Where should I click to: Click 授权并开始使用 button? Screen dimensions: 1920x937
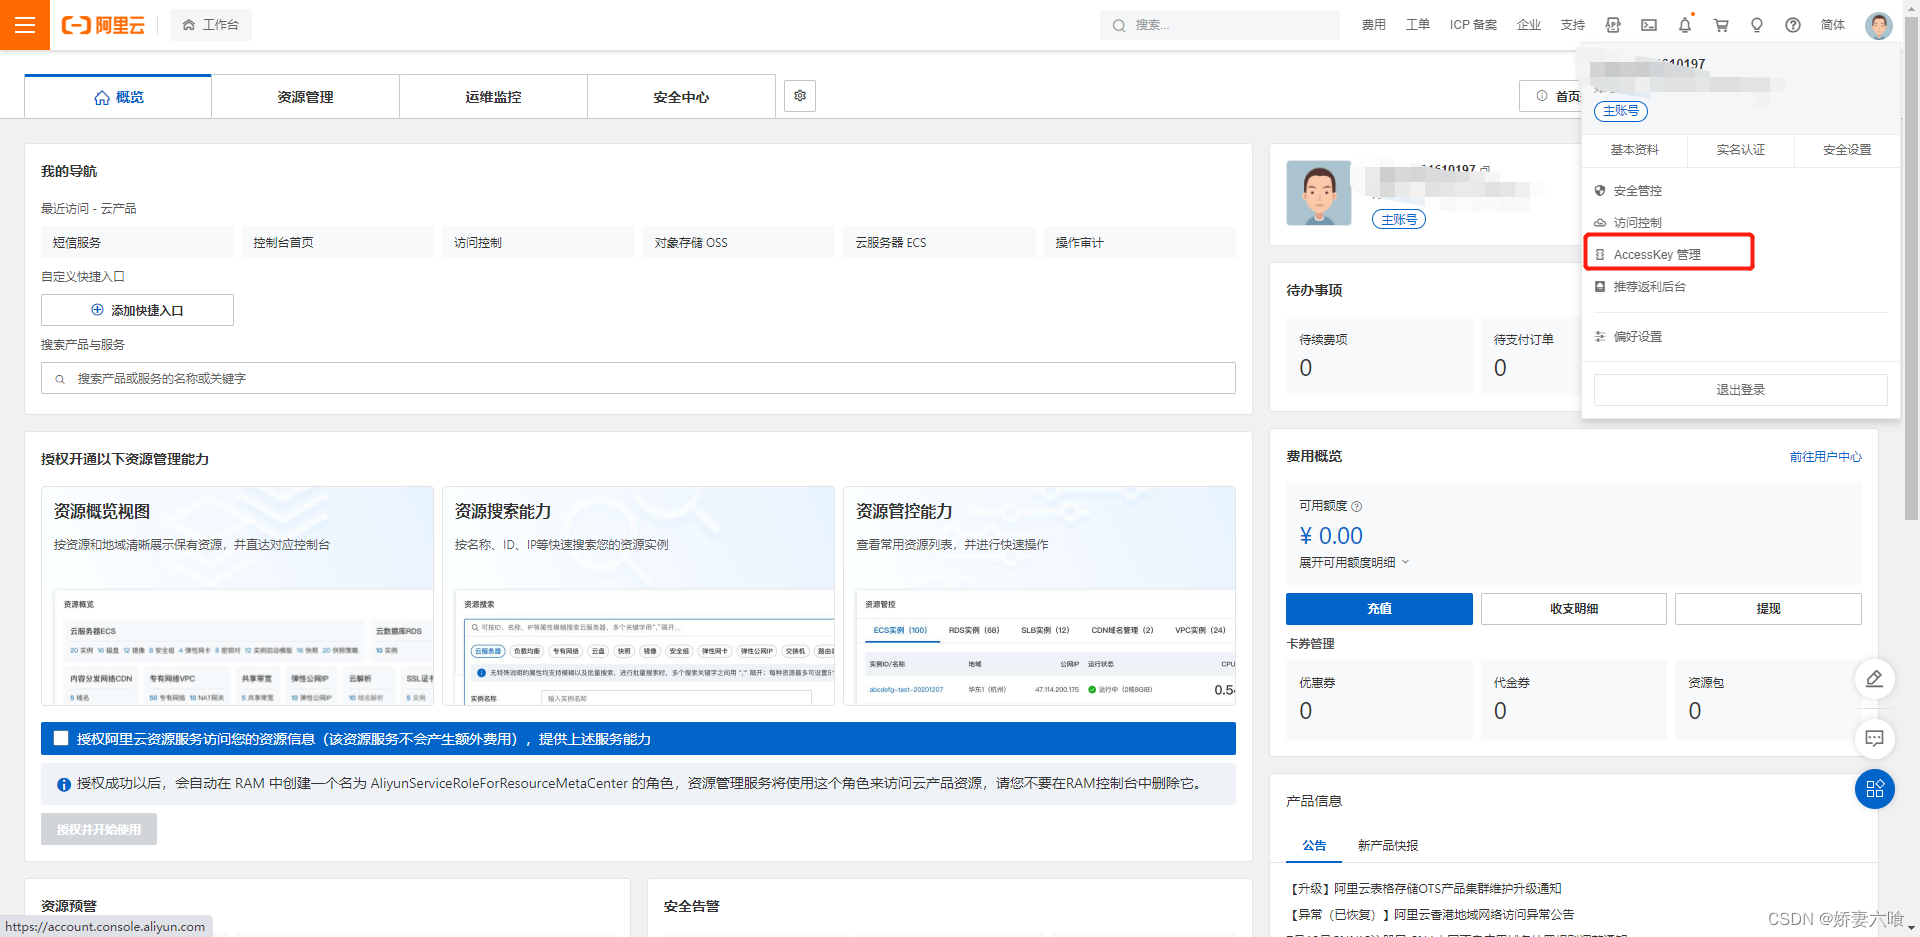99,829
